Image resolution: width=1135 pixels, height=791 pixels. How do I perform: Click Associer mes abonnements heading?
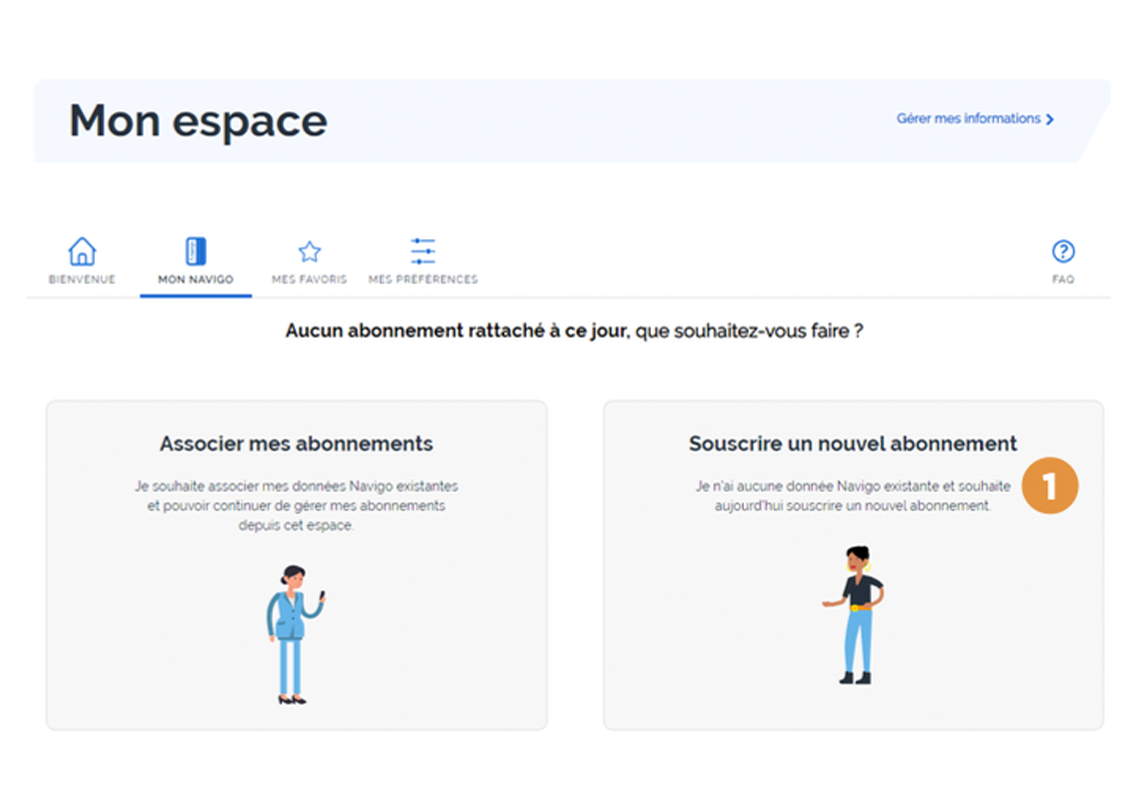coord(296,444)
